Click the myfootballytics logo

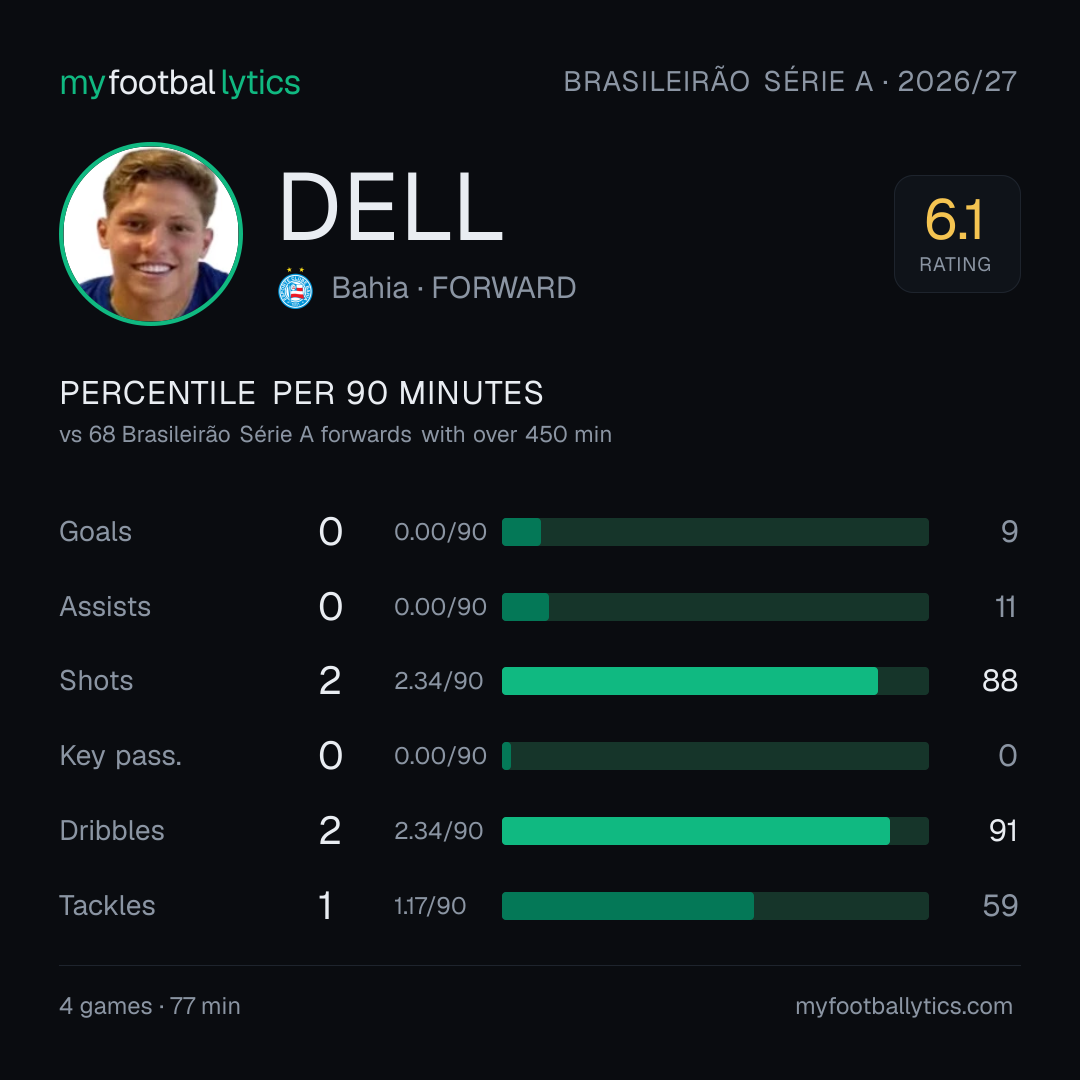[x=180, y=83]
